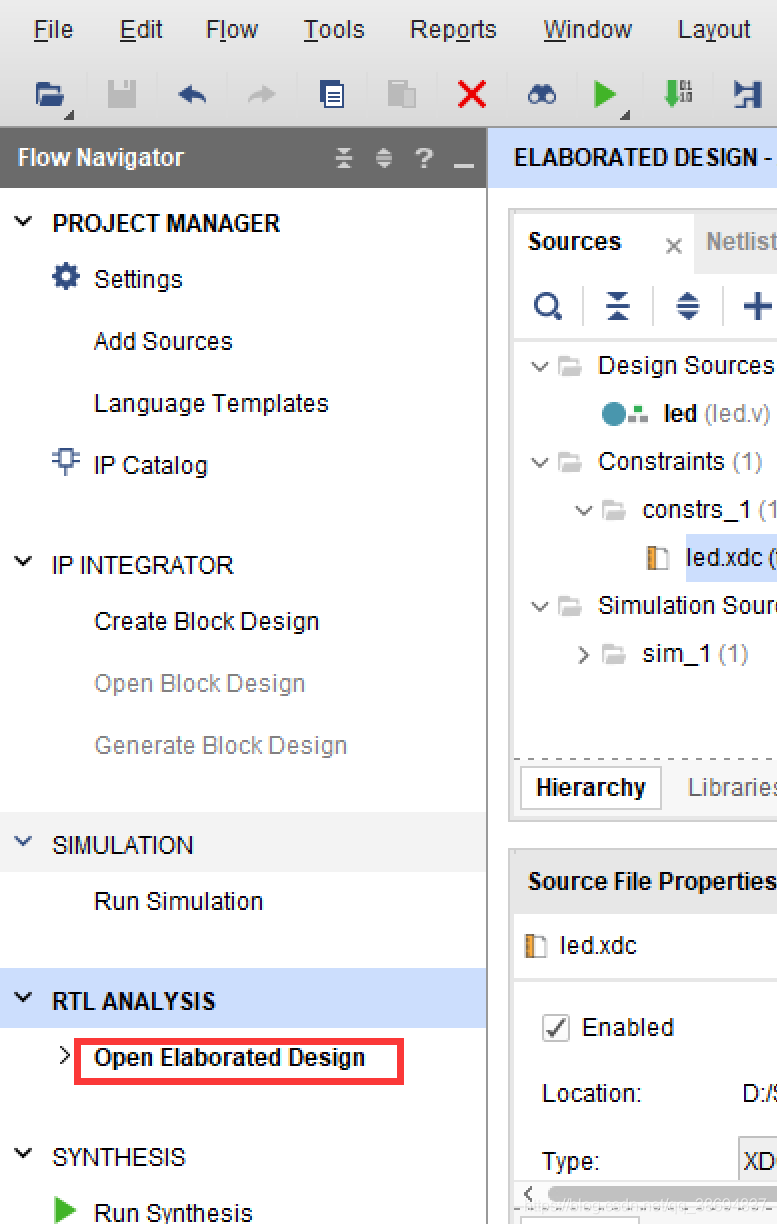This screenshot has height=1224, width=777.
Task: Expand the Open Elaborated Design chevron
Action: [x=65, y=1056]
